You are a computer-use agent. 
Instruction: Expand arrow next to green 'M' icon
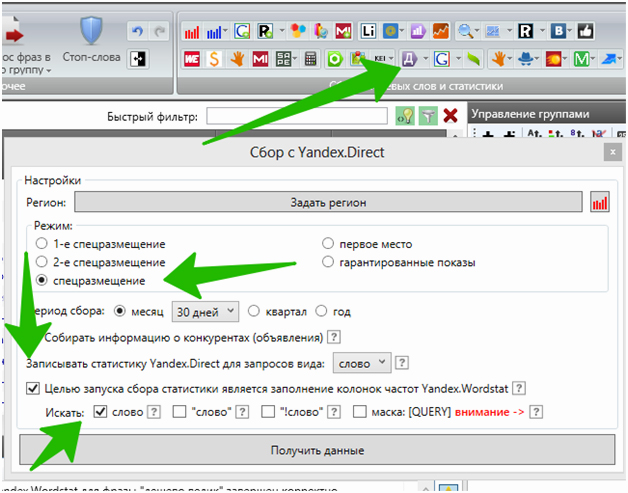tap(593, 59)
